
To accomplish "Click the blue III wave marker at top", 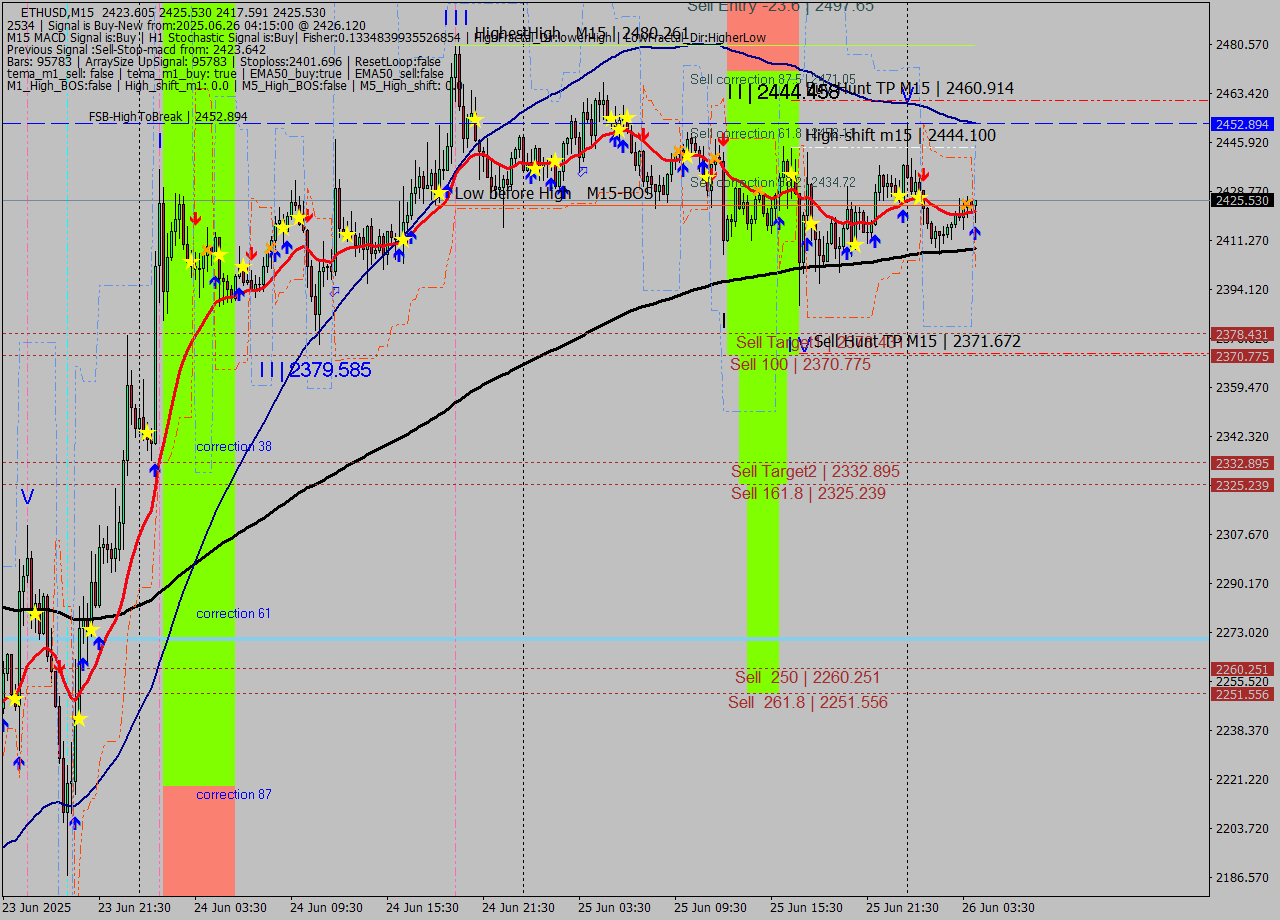I will [x=456, y=17].
